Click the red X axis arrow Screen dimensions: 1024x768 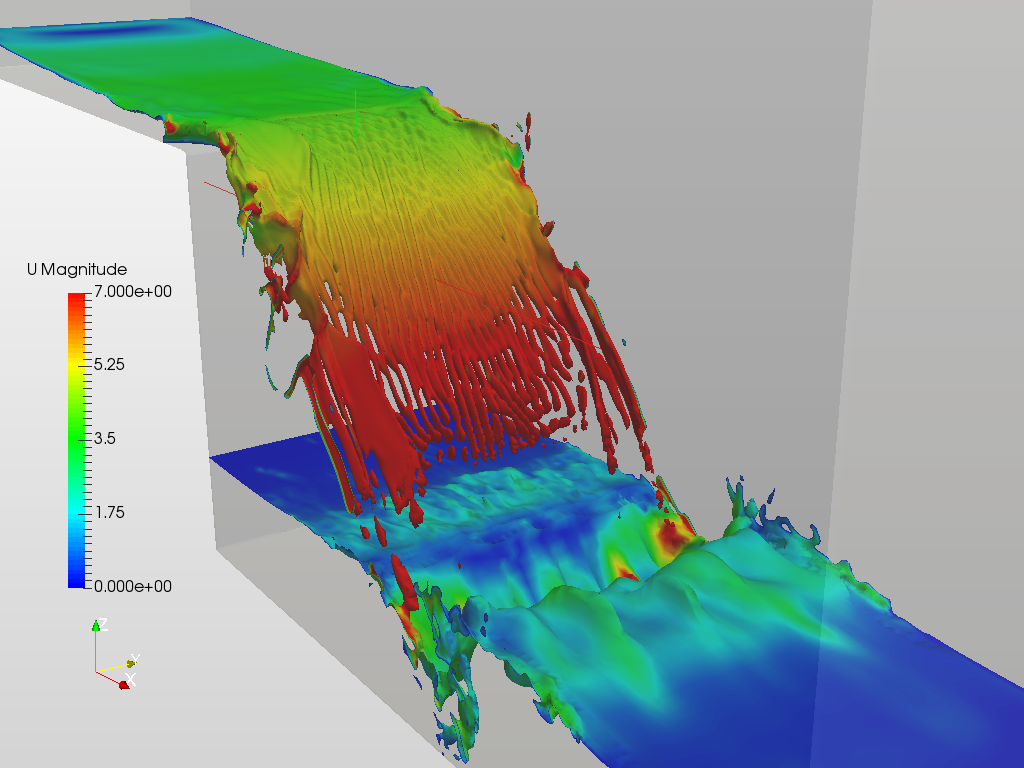[x=125, y=683]
